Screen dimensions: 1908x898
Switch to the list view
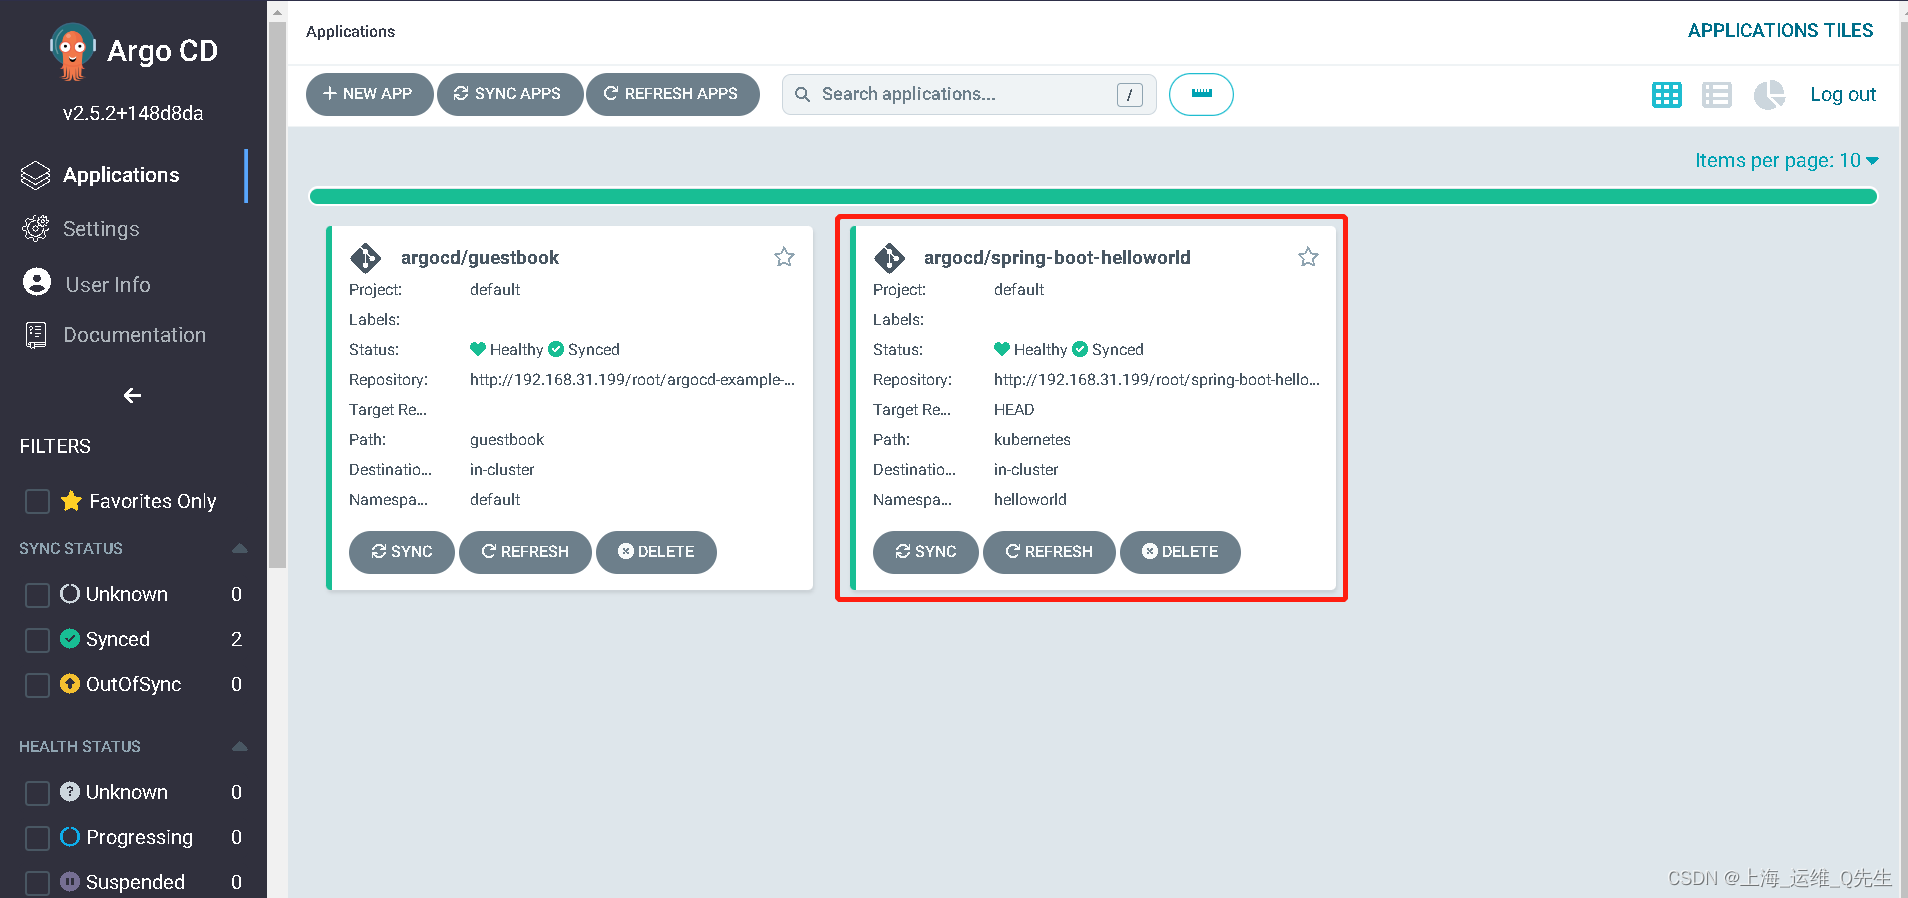1717,95
